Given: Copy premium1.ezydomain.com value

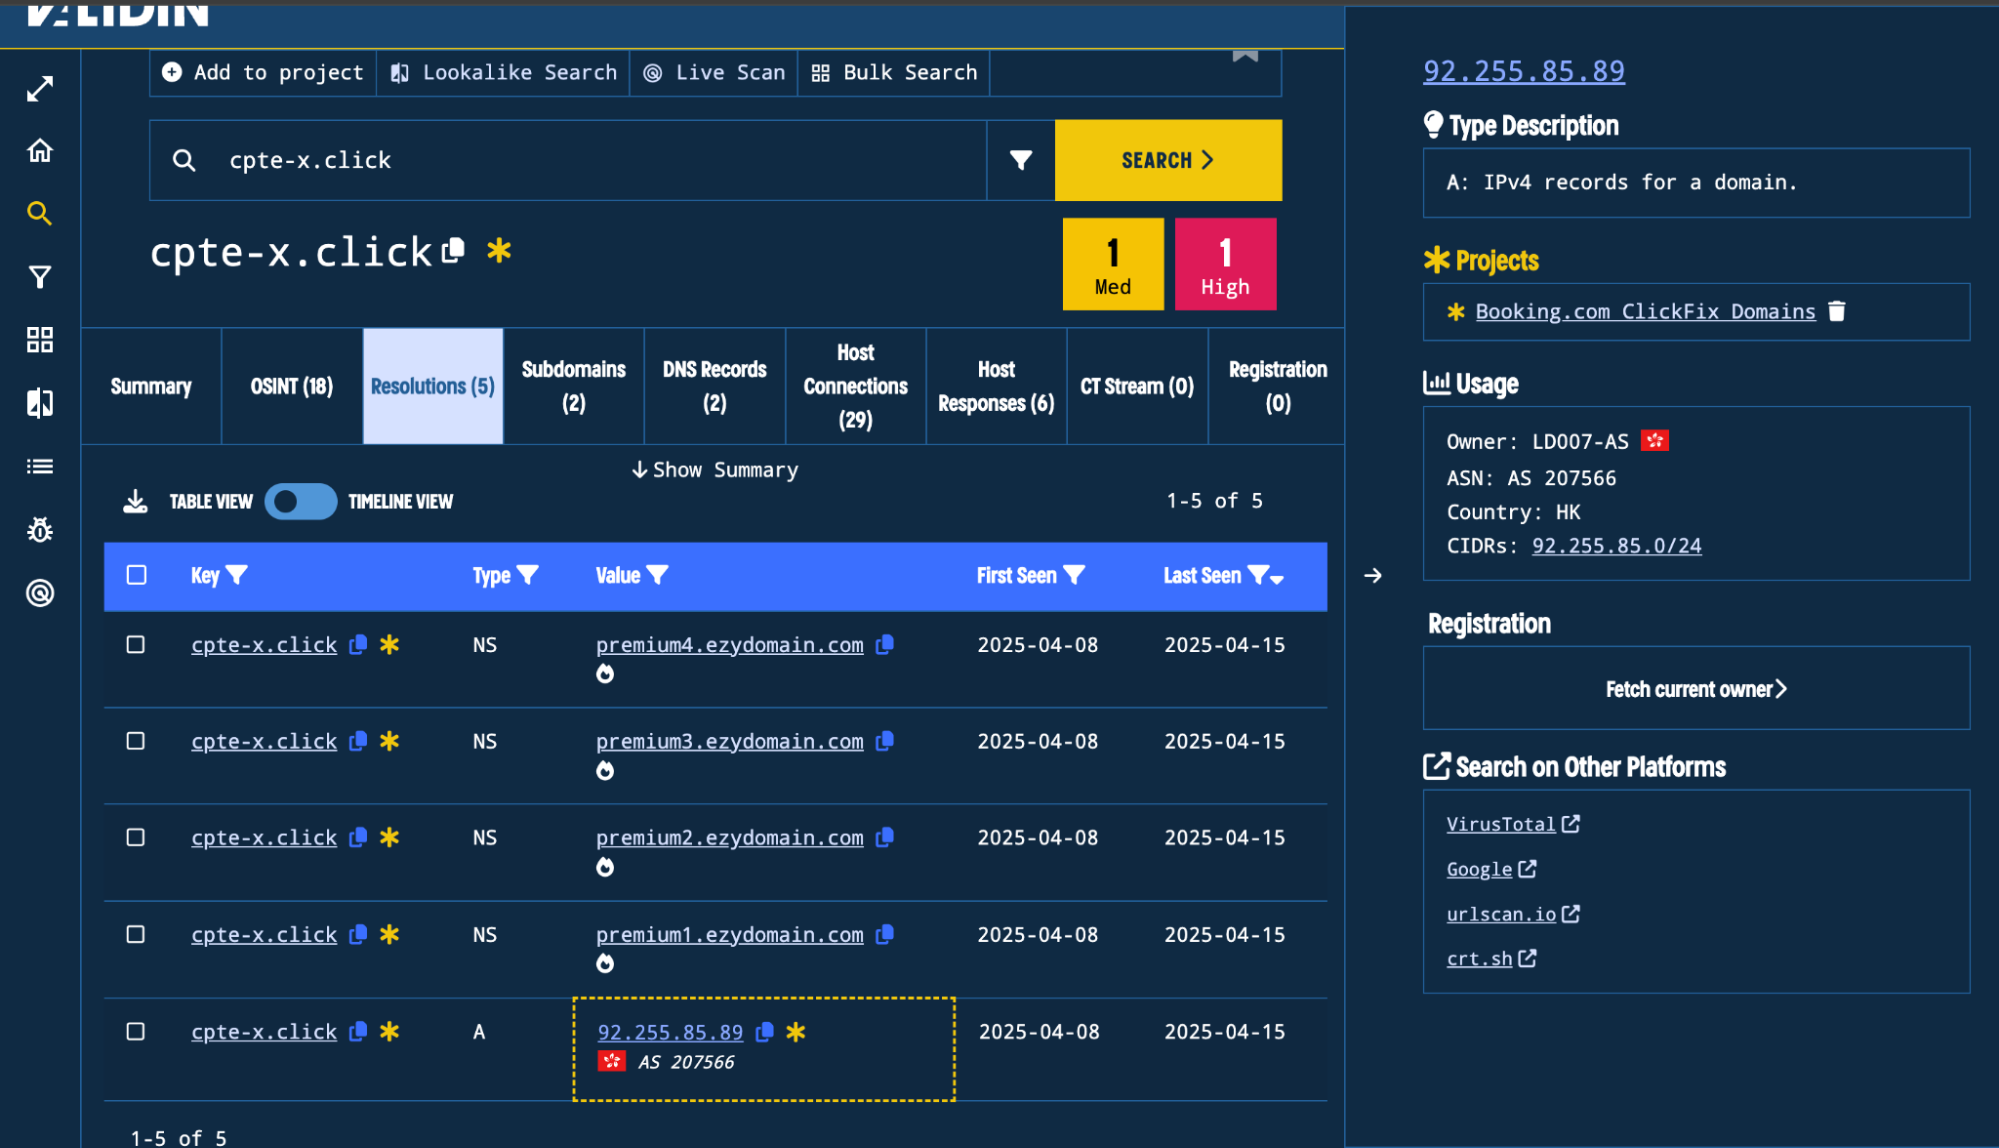Looking at the screenshot, I should point(884,934).
